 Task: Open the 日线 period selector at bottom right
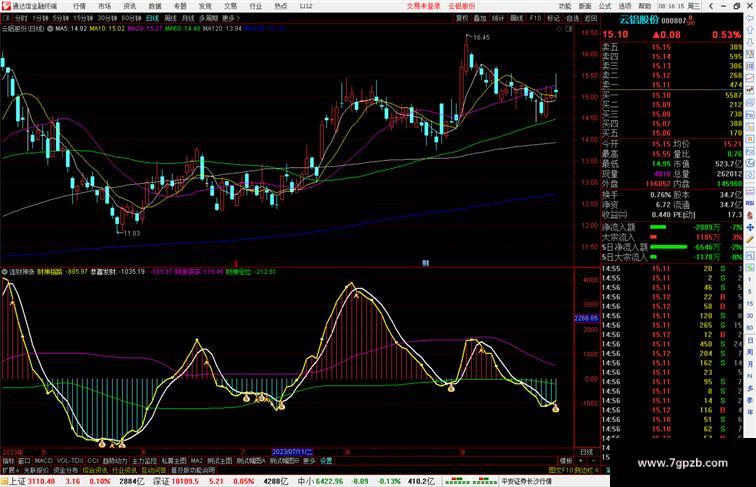pos(587,452)
